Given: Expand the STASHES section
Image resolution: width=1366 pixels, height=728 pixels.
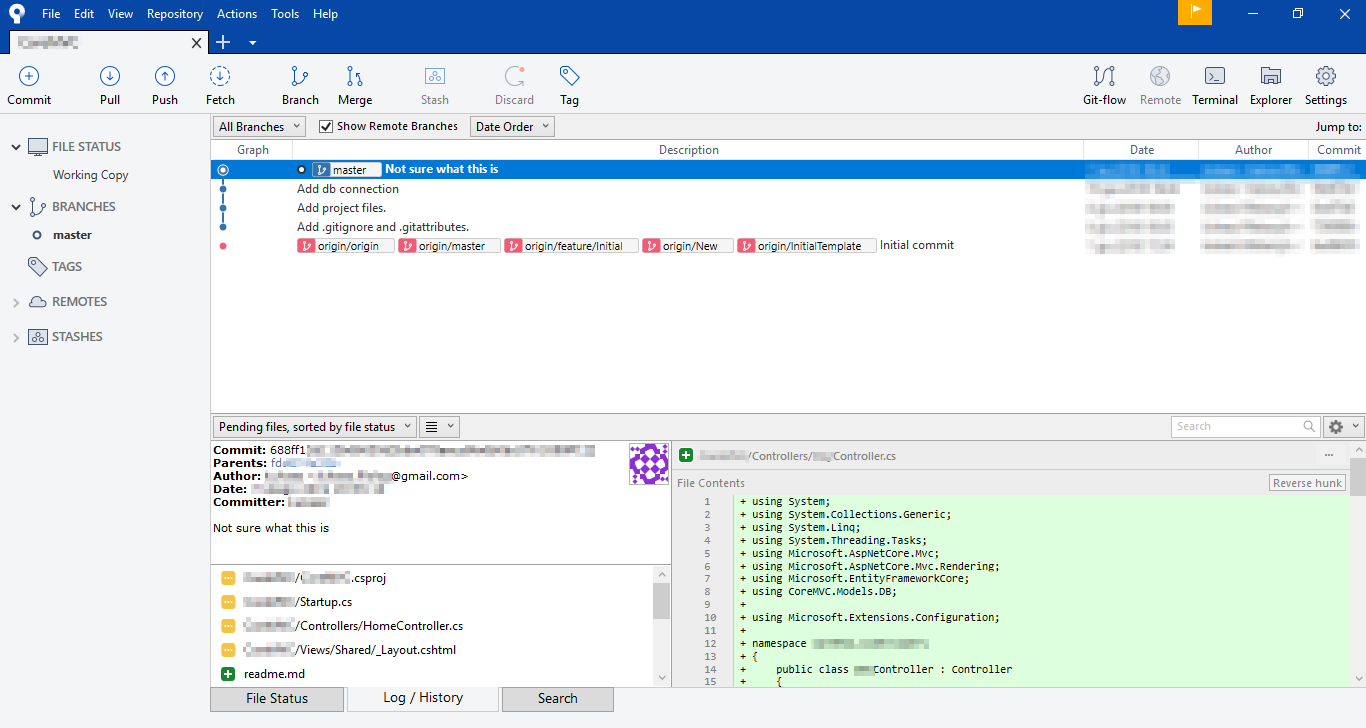Looking at the screenshot, I should tap(16, 338).
